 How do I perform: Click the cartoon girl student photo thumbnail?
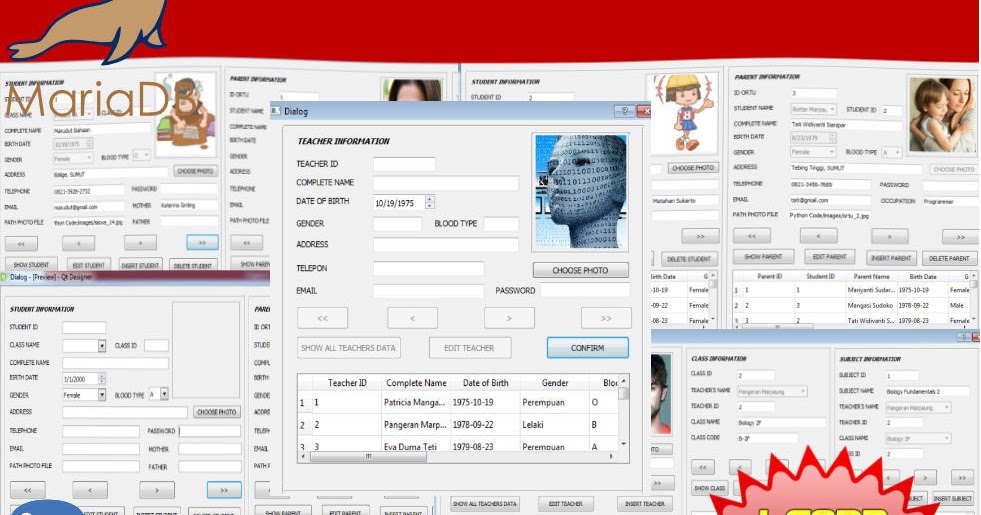coord(683,113)
